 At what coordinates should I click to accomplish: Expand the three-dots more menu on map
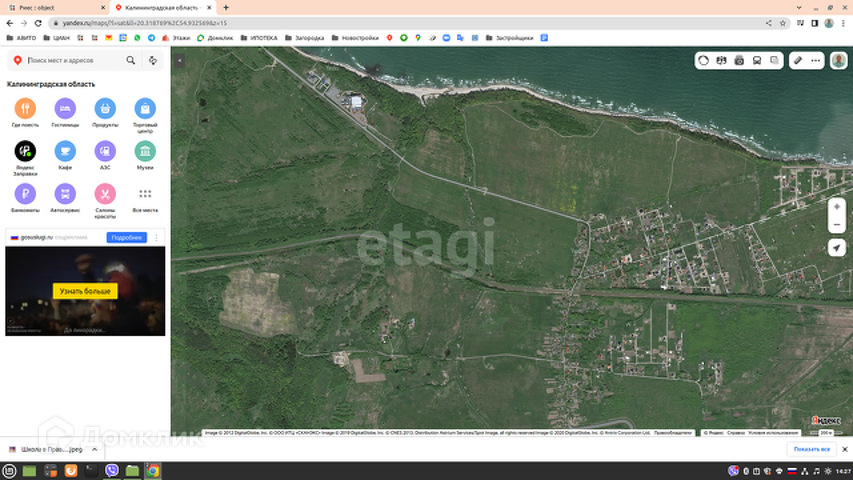[816, 60]
